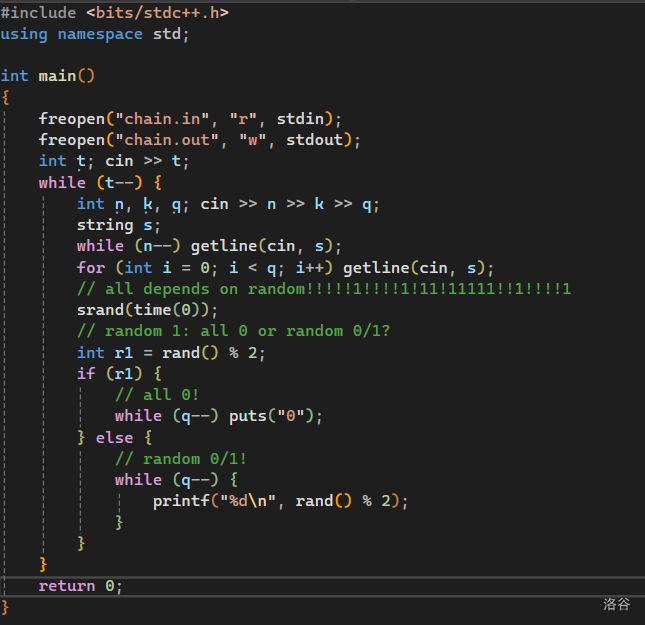Viewport: 645px width, 625px height.
Task: Click the 'while (t--)' loop header
Action: 100,183
